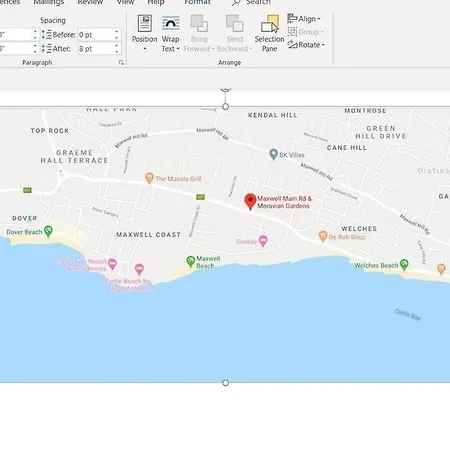Decrease the Spacing After value

[117, 51]
